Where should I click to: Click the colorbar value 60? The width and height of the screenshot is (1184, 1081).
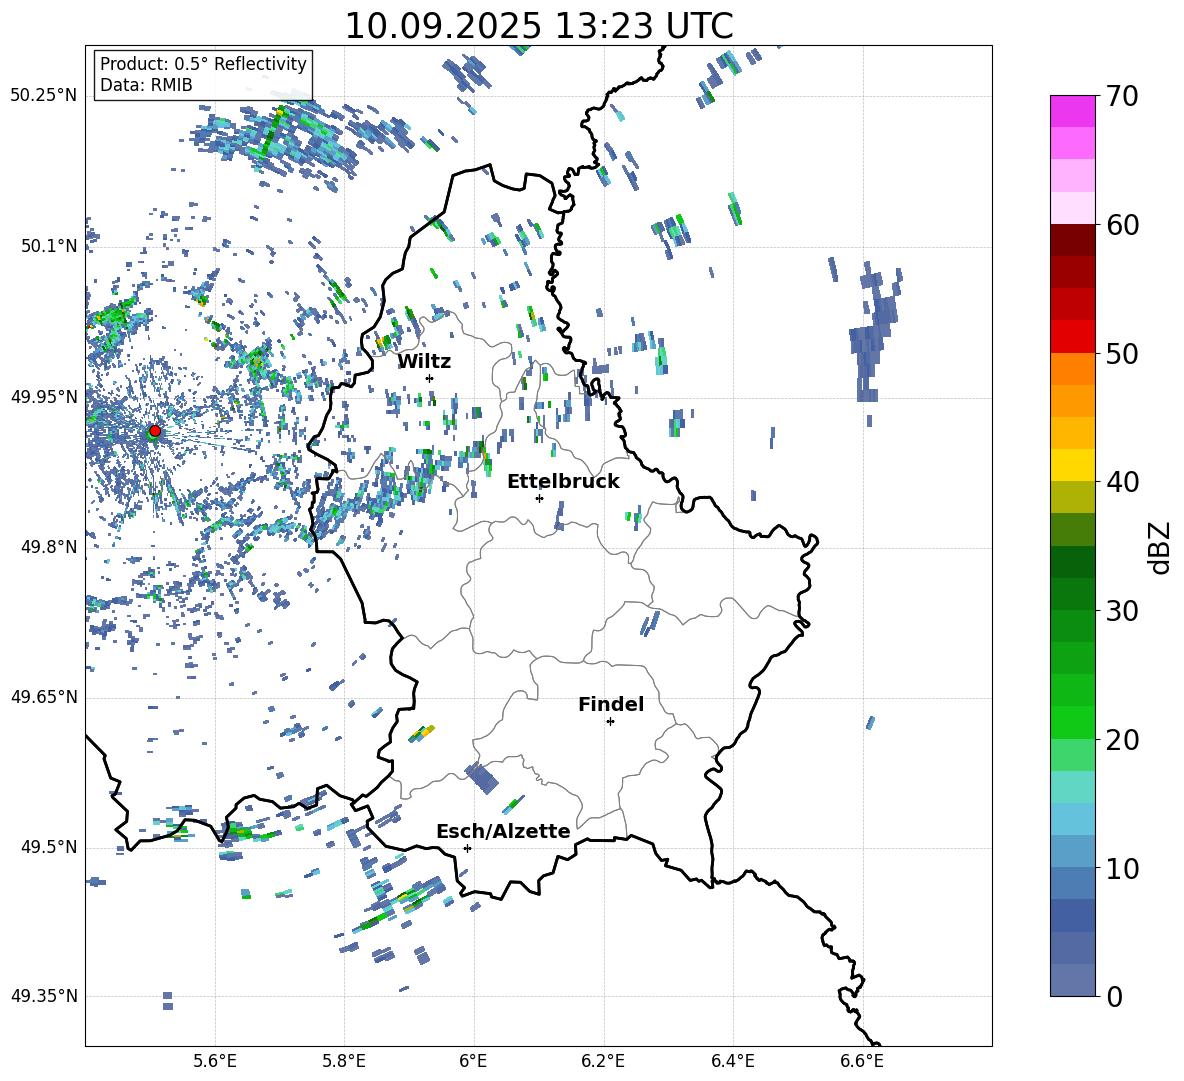point(1122,225)
